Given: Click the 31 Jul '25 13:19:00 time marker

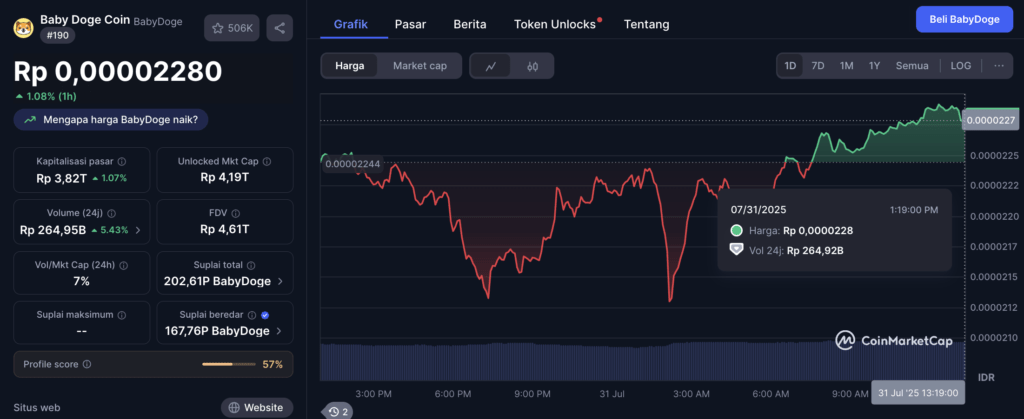Looking at the screenshot, I should pyautogui.click(x=918, y=393).
